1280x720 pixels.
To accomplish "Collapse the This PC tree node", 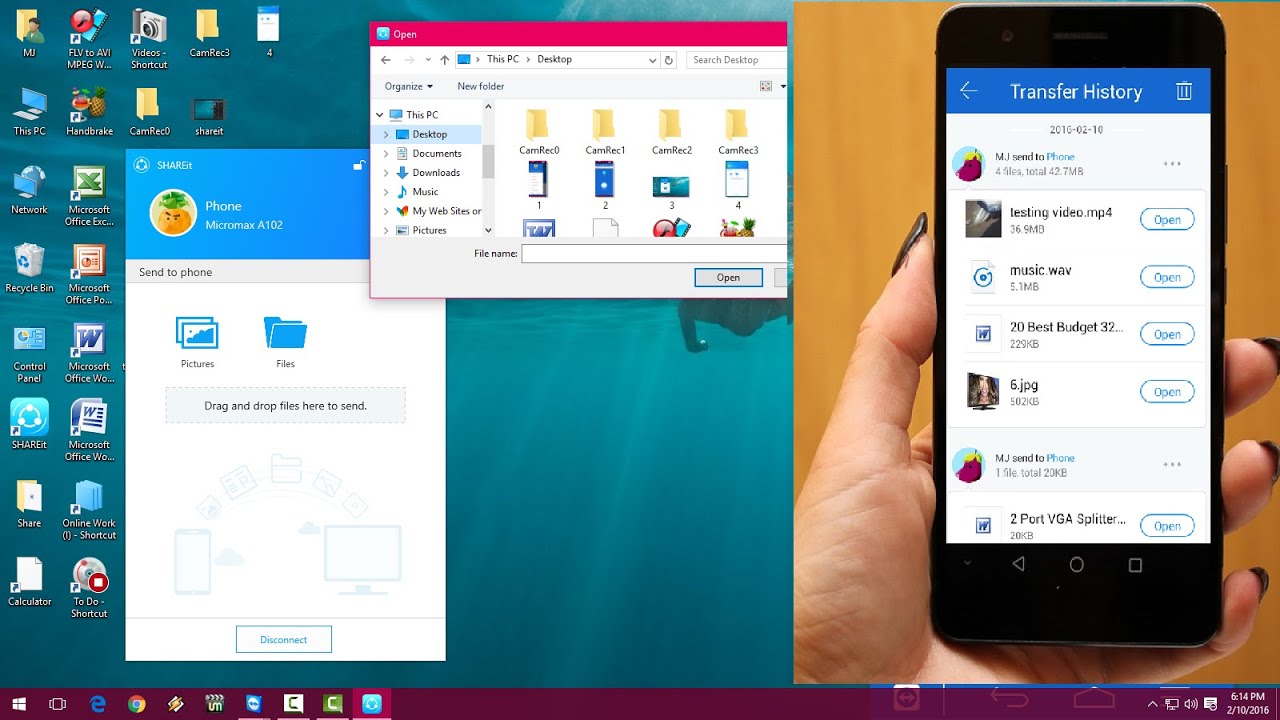I will coord(380,115).
